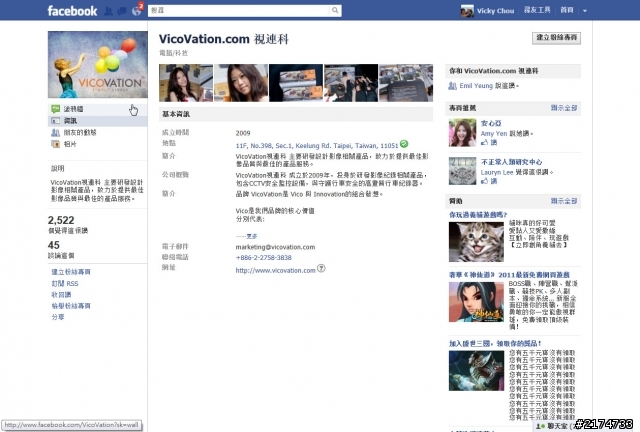The height and width of the screenshot is (432, 640).
Task: Show all sponsored ads link
Action: (x=564, y=201)
